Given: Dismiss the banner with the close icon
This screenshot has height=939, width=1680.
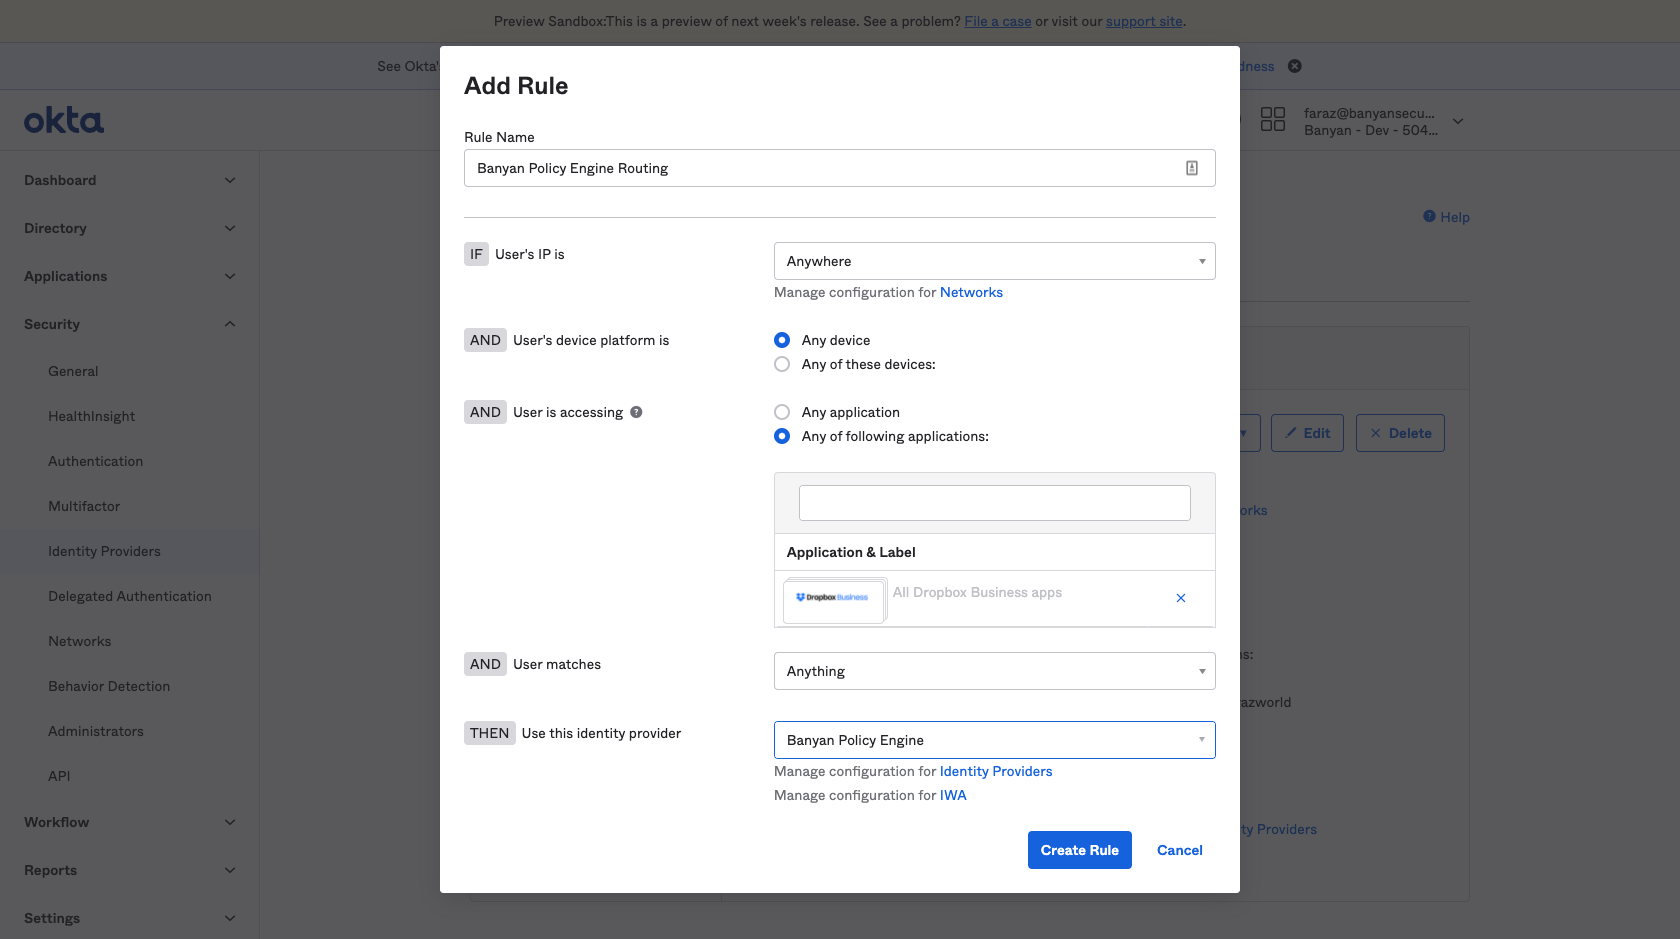Looking at the screenshot, I should coord(1295,66).
